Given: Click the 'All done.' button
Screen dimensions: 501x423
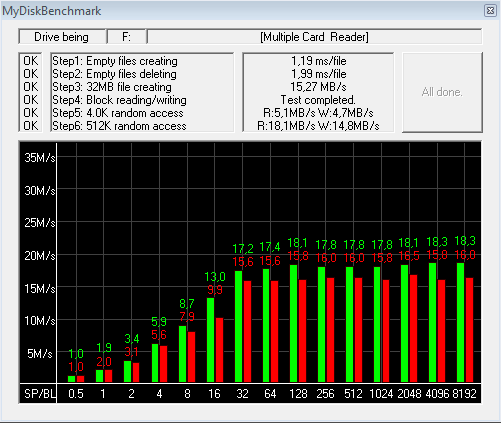Looking at the screenshot, I should [x=442, y=92].
